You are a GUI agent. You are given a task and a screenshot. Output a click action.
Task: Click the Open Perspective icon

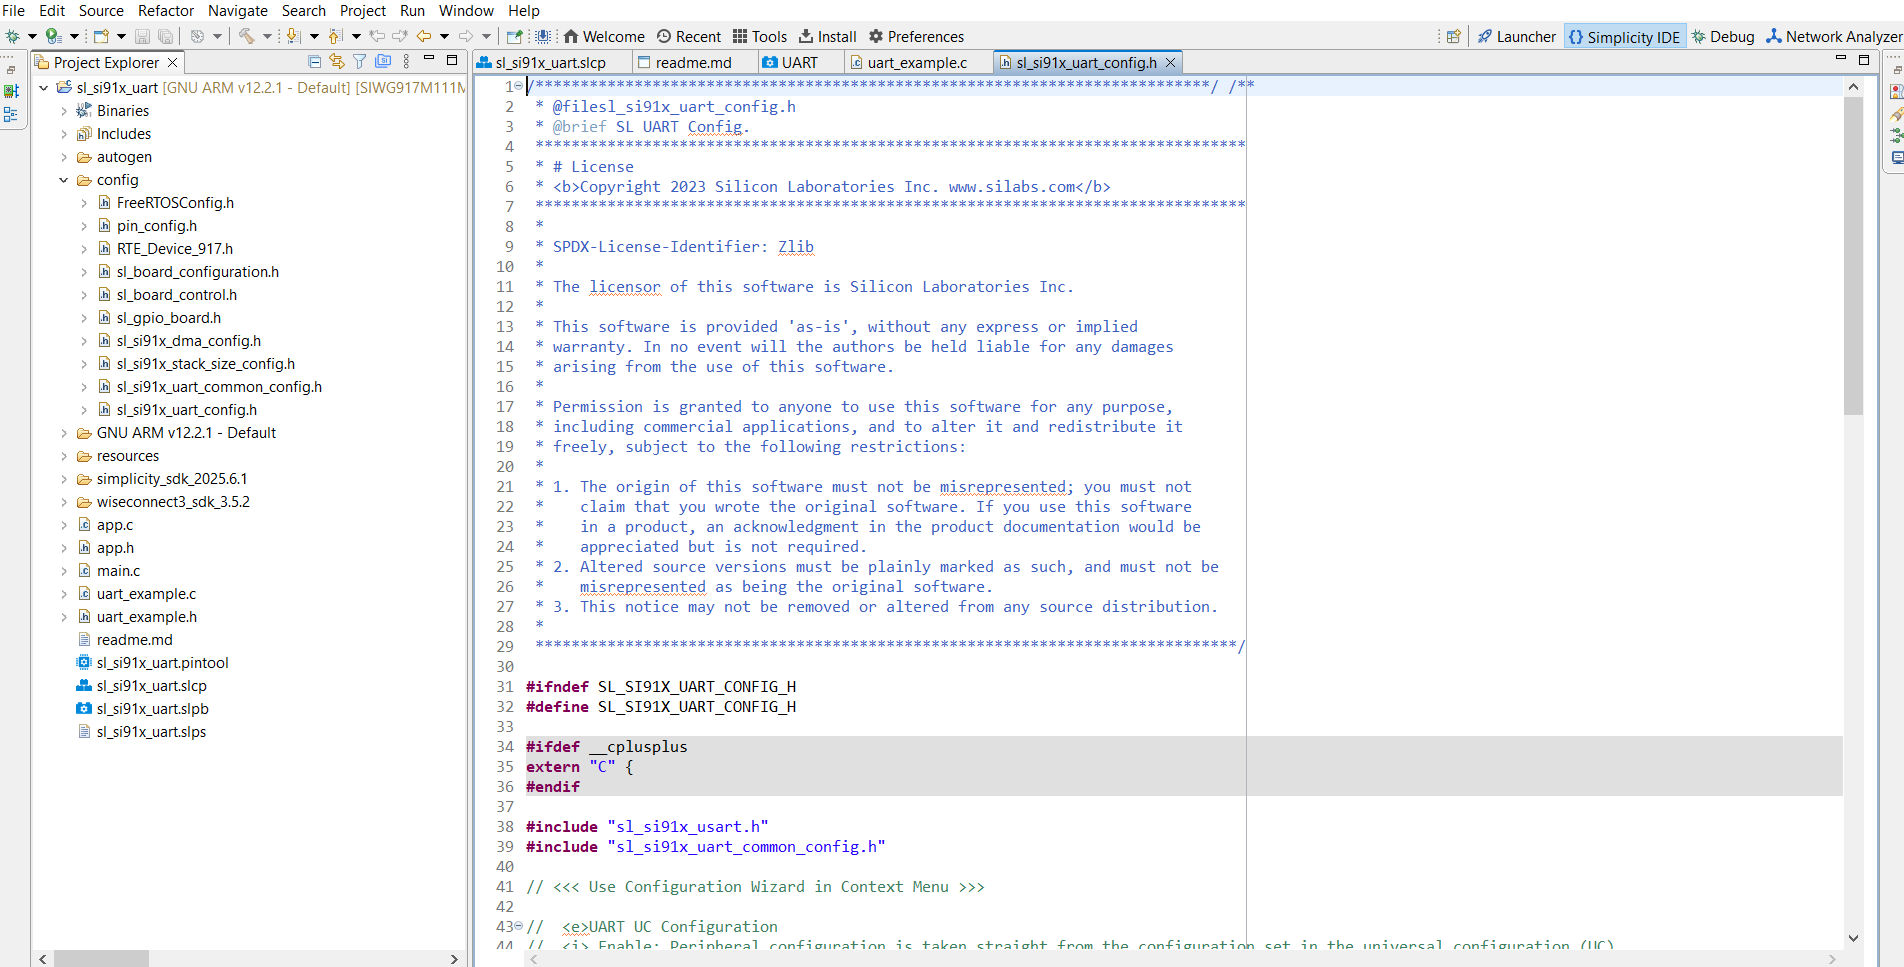click(x=1453, y=36)
